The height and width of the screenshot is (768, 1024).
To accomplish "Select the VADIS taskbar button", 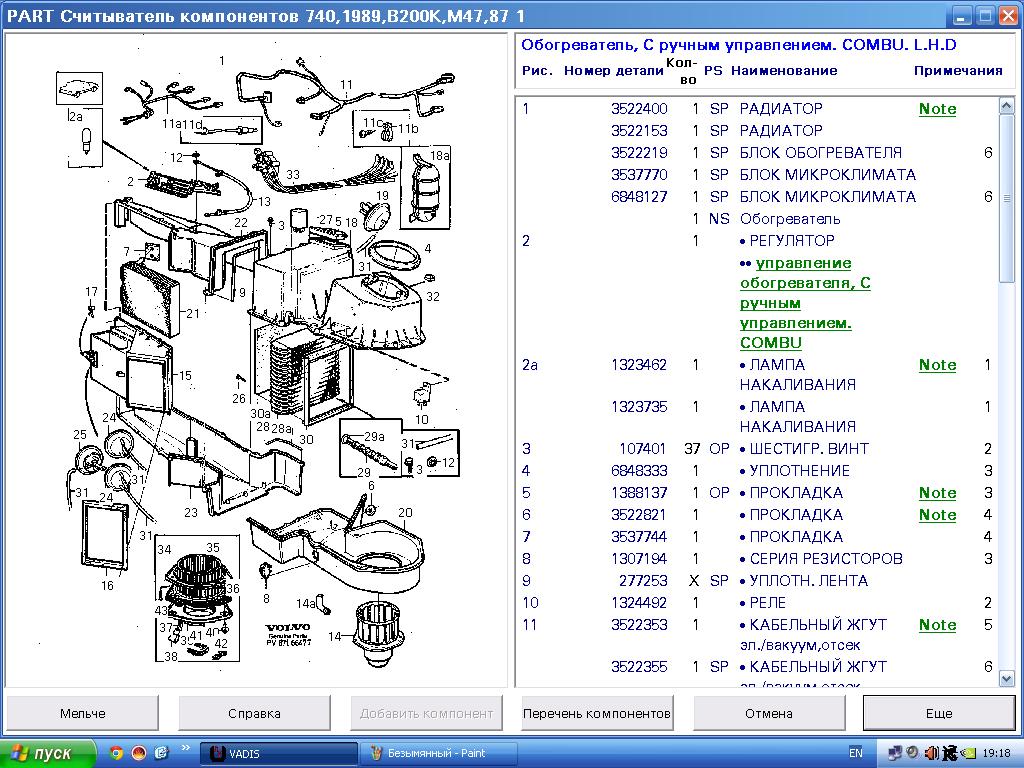I will coord(279,753).
